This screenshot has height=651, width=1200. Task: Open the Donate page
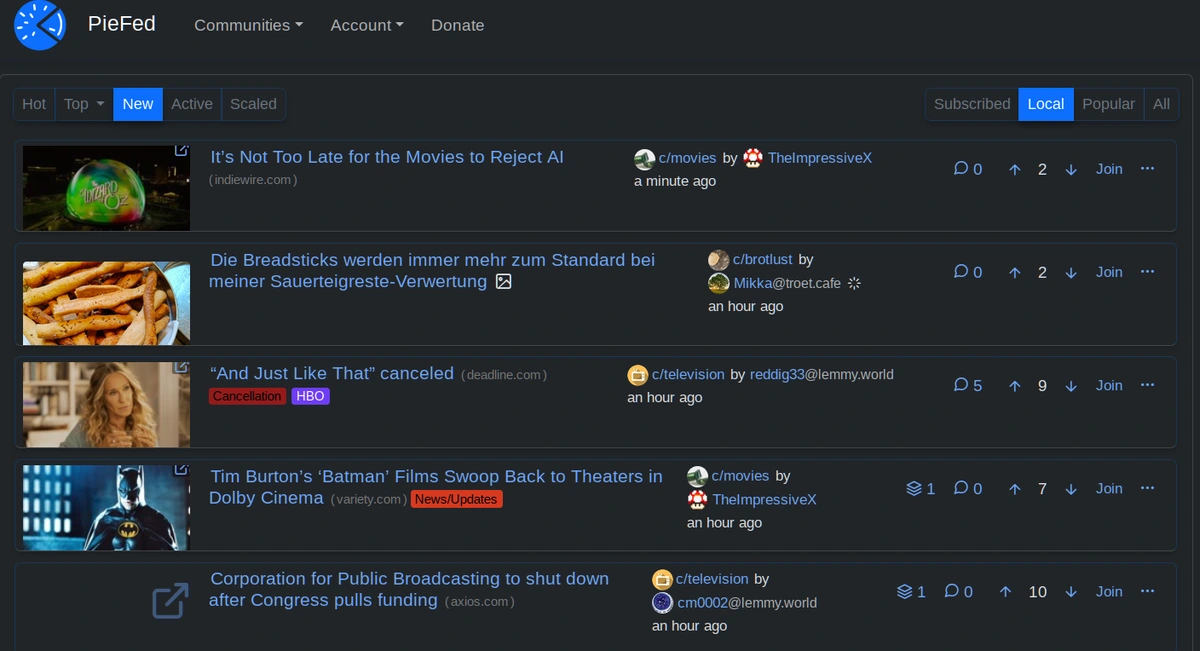457,25
